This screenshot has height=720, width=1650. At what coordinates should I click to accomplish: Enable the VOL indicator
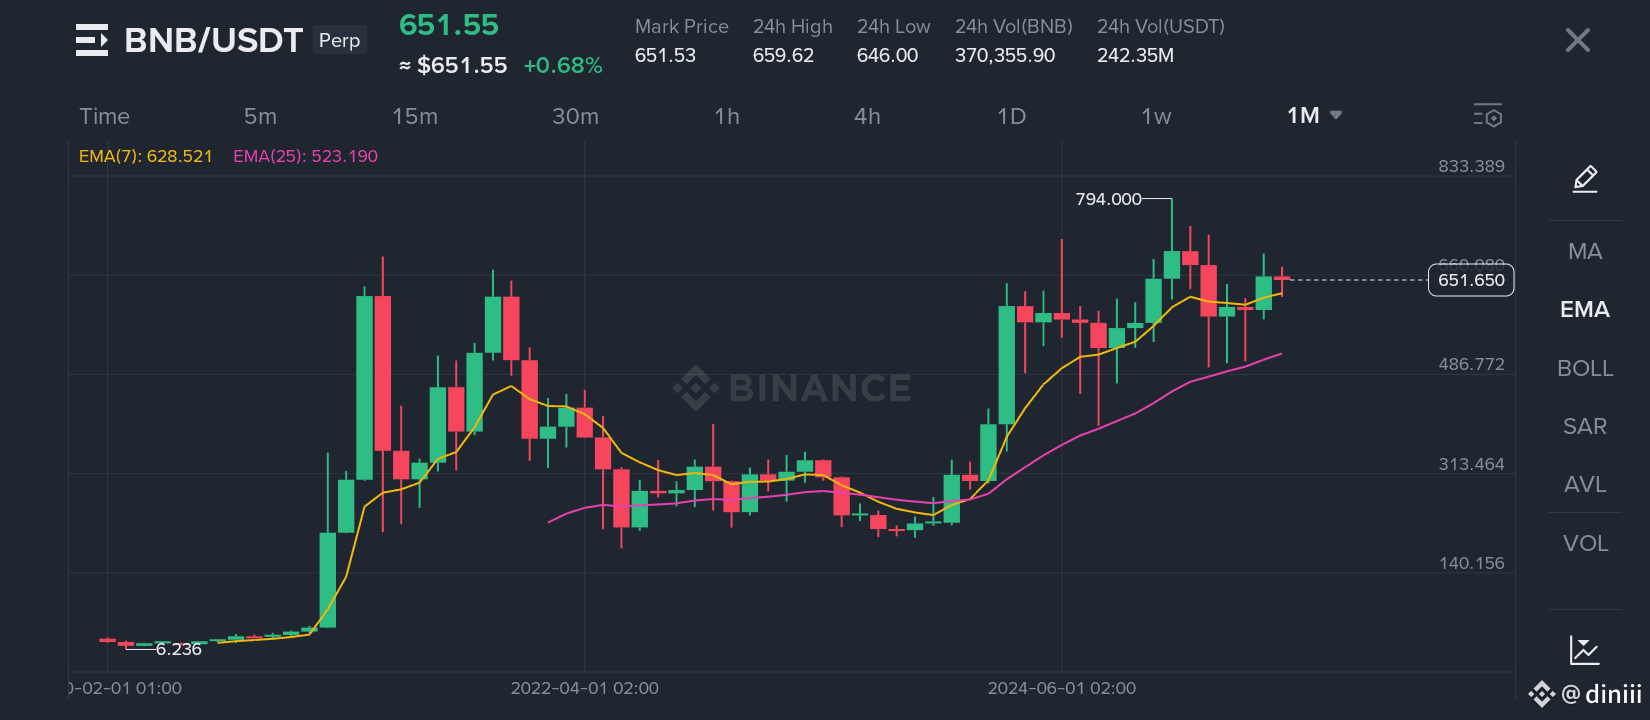point(1585,543)
